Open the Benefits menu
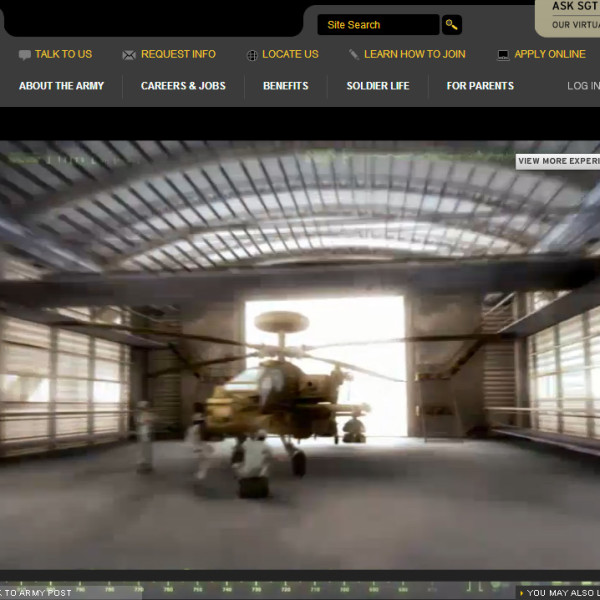 (x=286, y=86)
